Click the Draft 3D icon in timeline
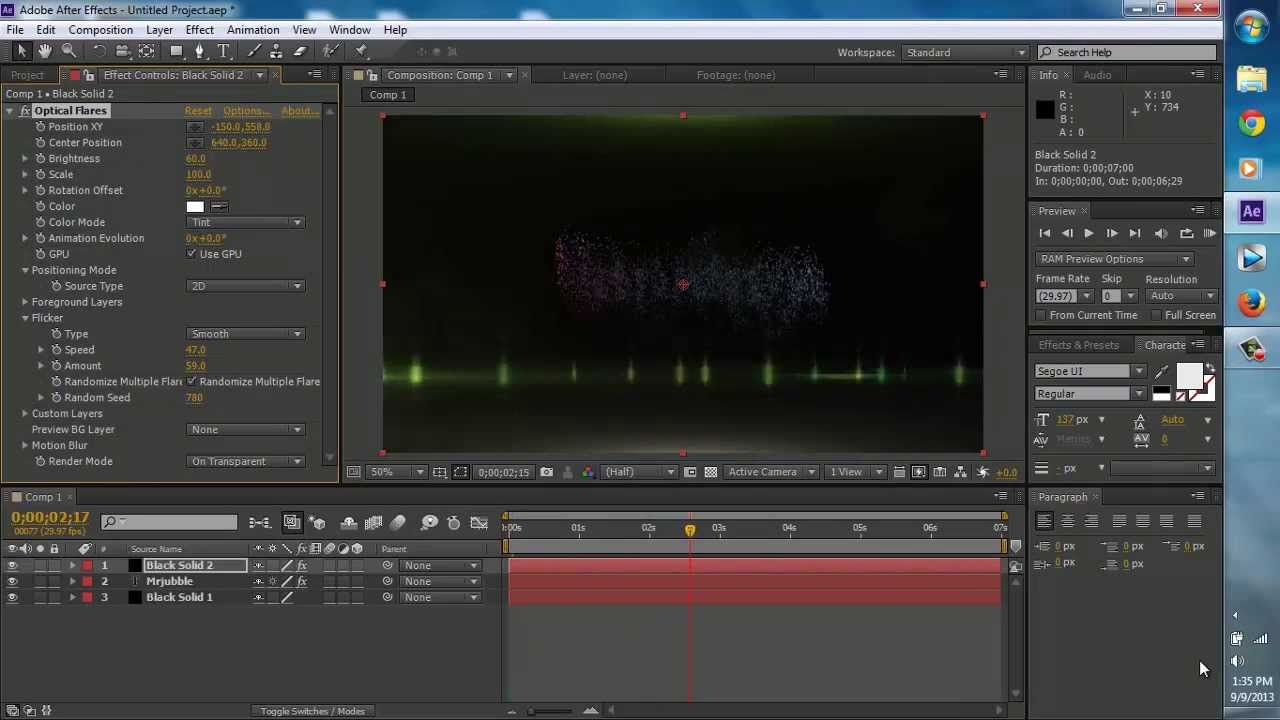The width and height of the screenshot is (1280, 720). [317, 523]
